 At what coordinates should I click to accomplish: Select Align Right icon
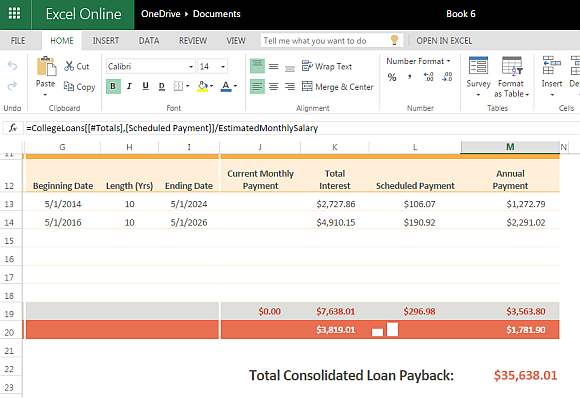pos(290,87)
